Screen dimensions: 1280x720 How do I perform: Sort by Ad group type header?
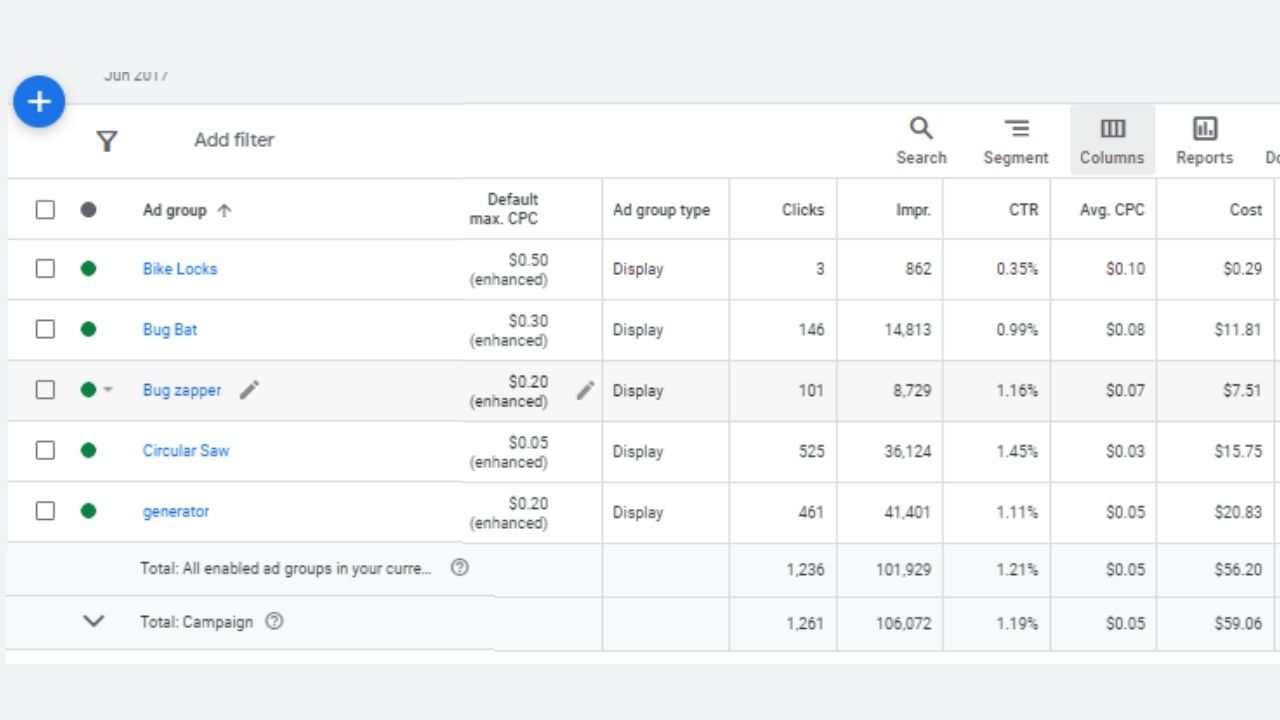(x=661, y=210)
